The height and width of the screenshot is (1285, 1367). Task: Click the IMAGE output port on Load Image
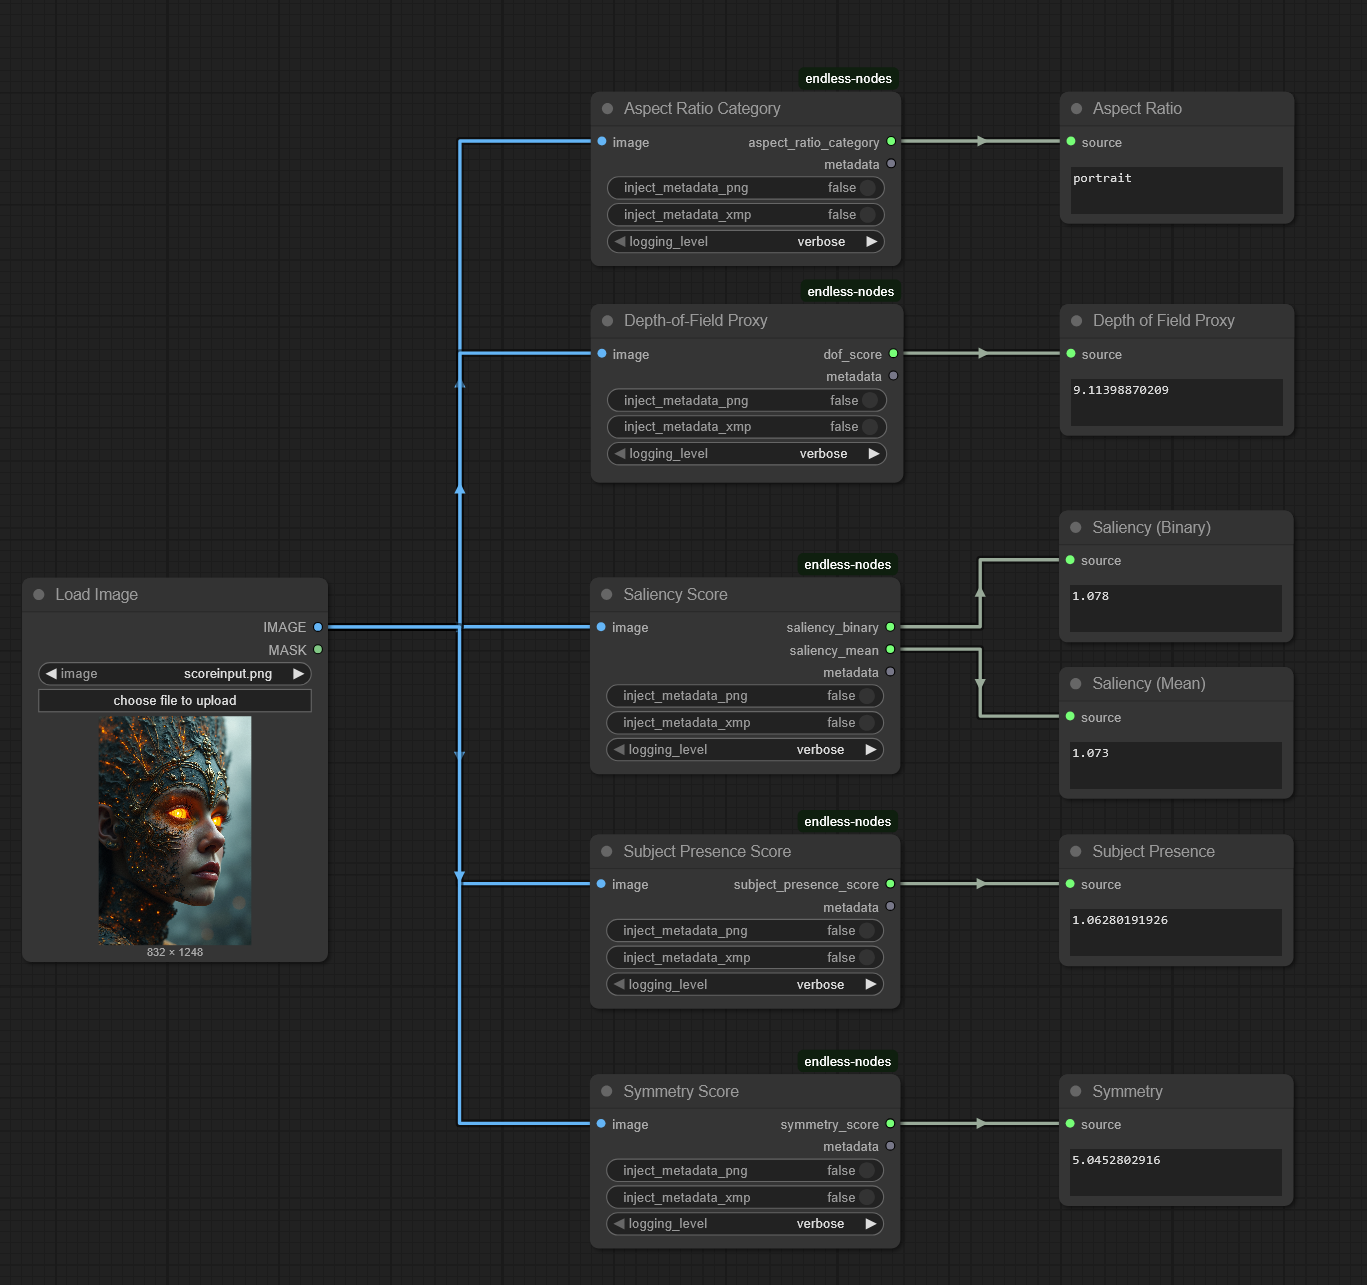point(318,627)
